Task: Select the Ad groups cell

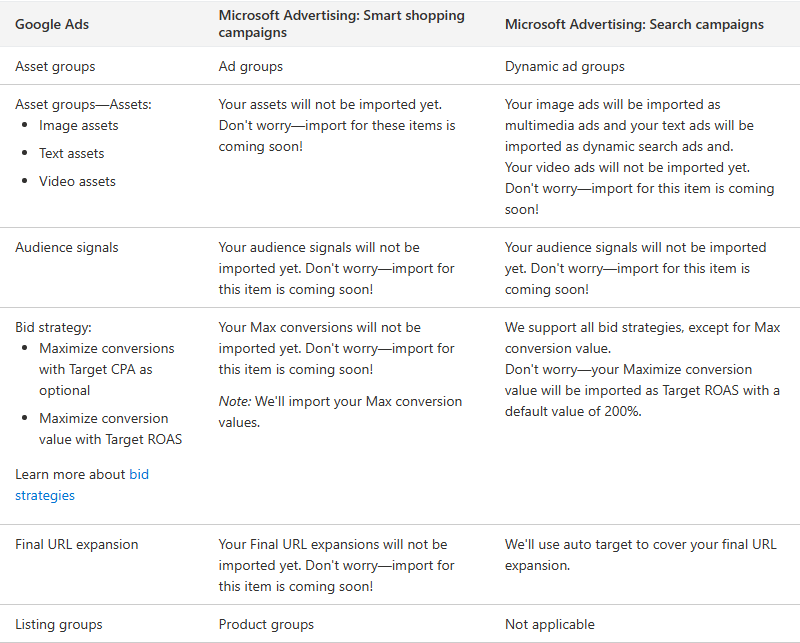Action: point(251,67)
